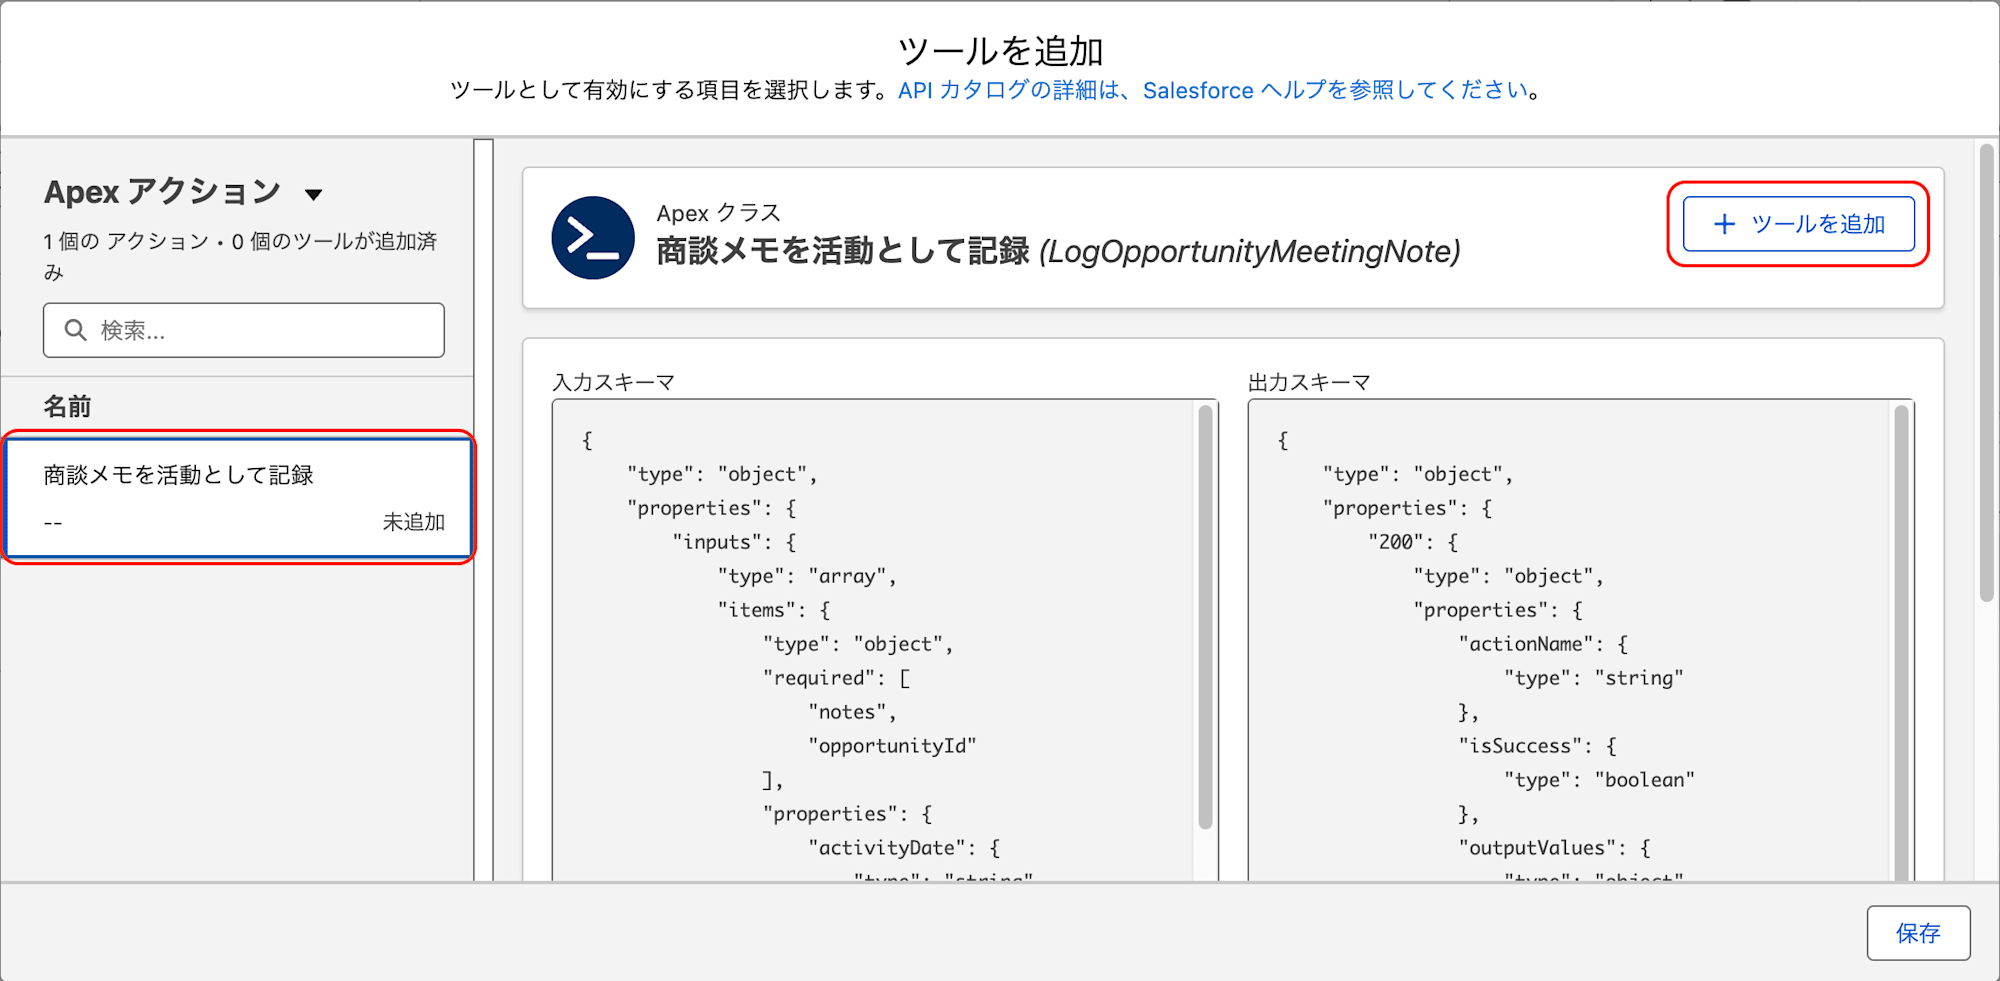Open the API カタログ Salesforce help link
The height and width of the screenshot is (981, 2000).
tap(1213, 90)
